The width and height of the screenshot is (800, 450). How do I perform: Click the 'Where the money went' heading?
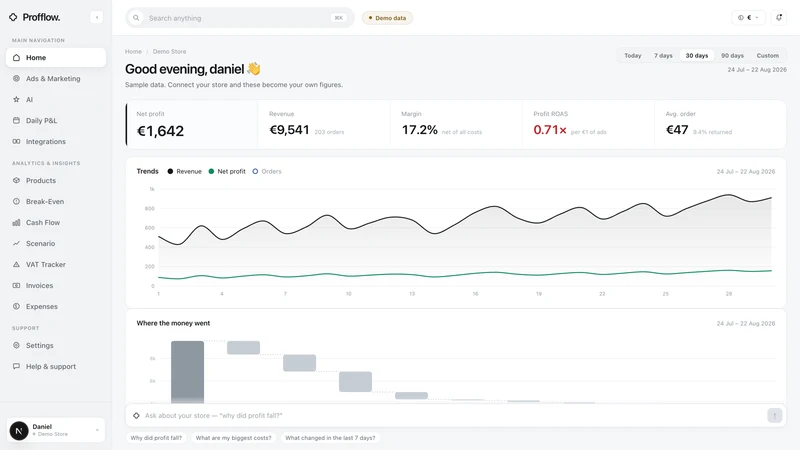(x=173, y=323)
